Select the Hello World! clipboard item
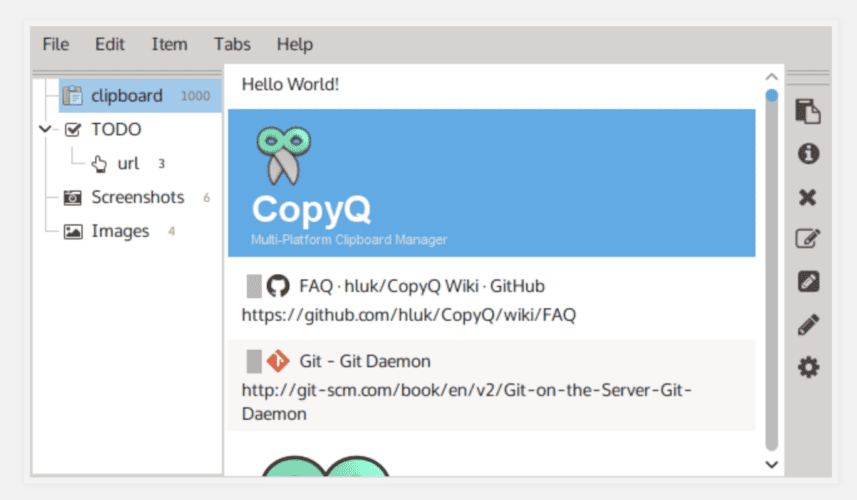857x500 pixels. [492, 85]
